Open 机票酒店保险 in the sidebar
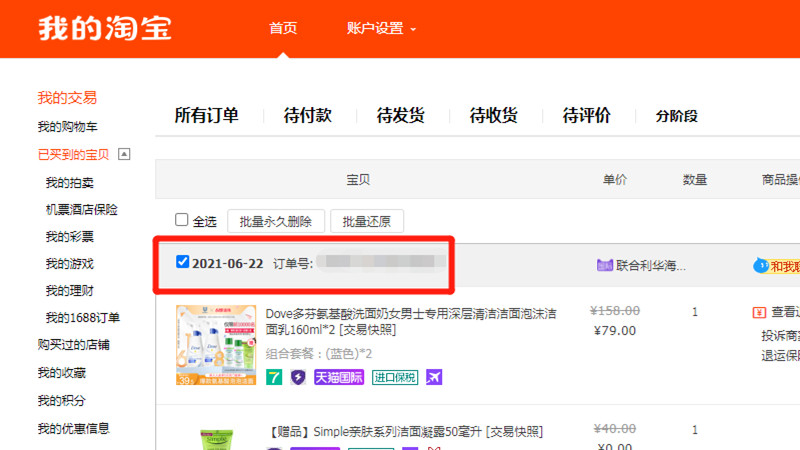Screen dimensions: 800x450 click(82, 210)
